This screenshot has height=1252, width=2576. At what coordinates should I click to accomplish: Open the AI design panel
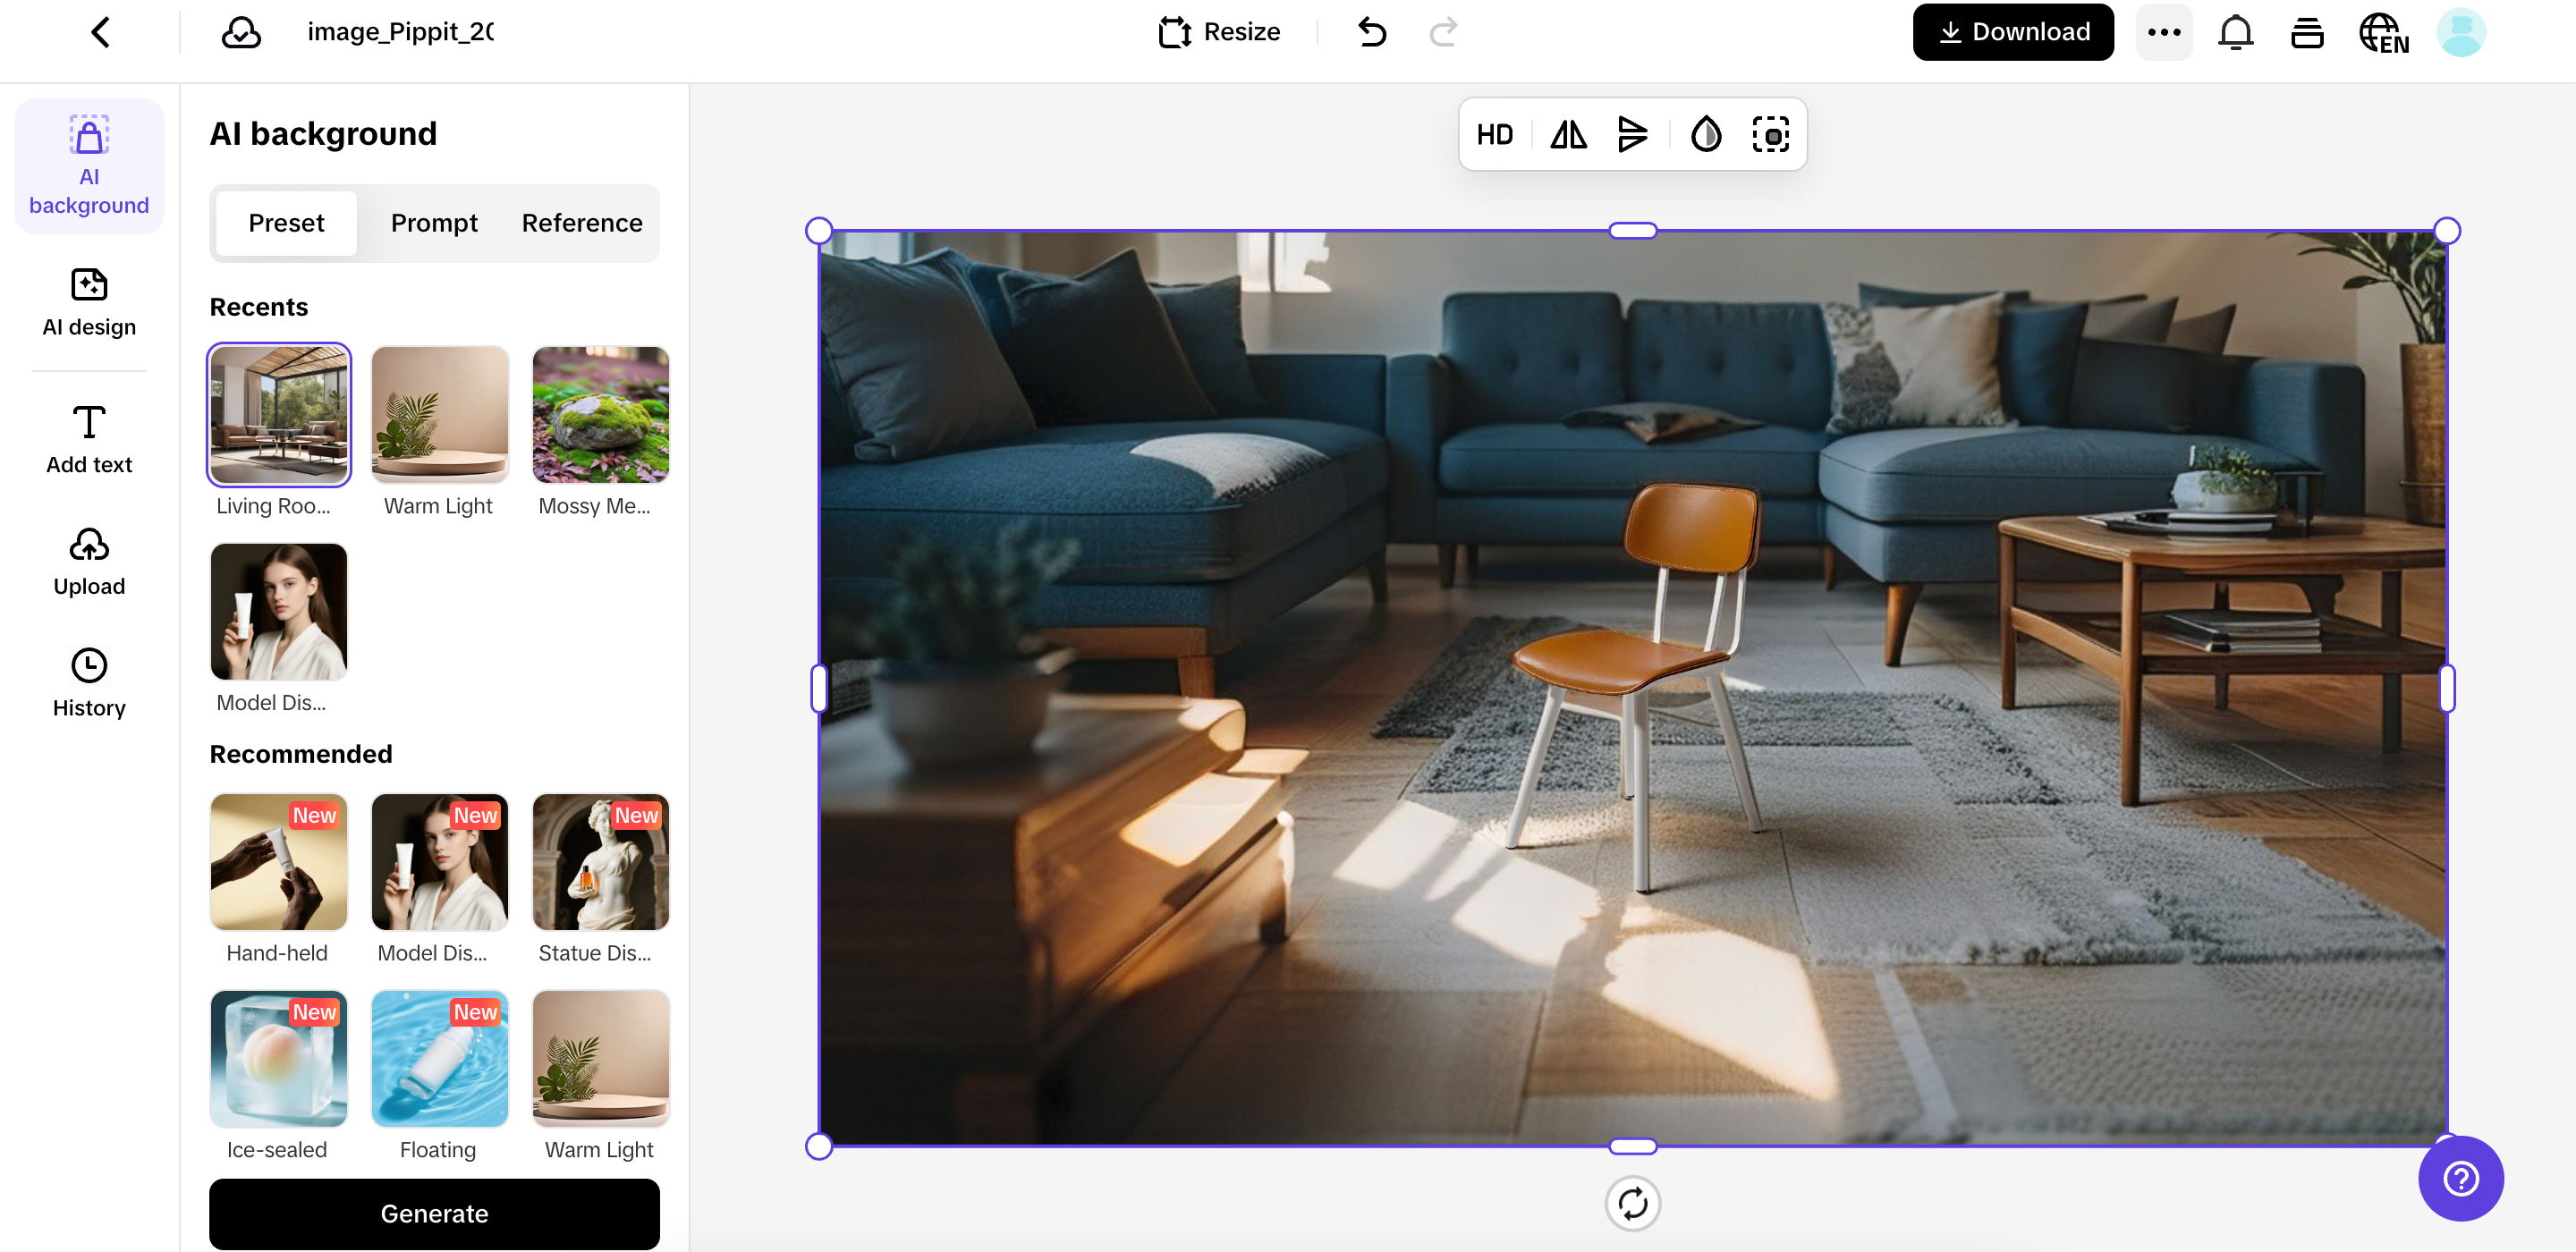tap(88, 300)
